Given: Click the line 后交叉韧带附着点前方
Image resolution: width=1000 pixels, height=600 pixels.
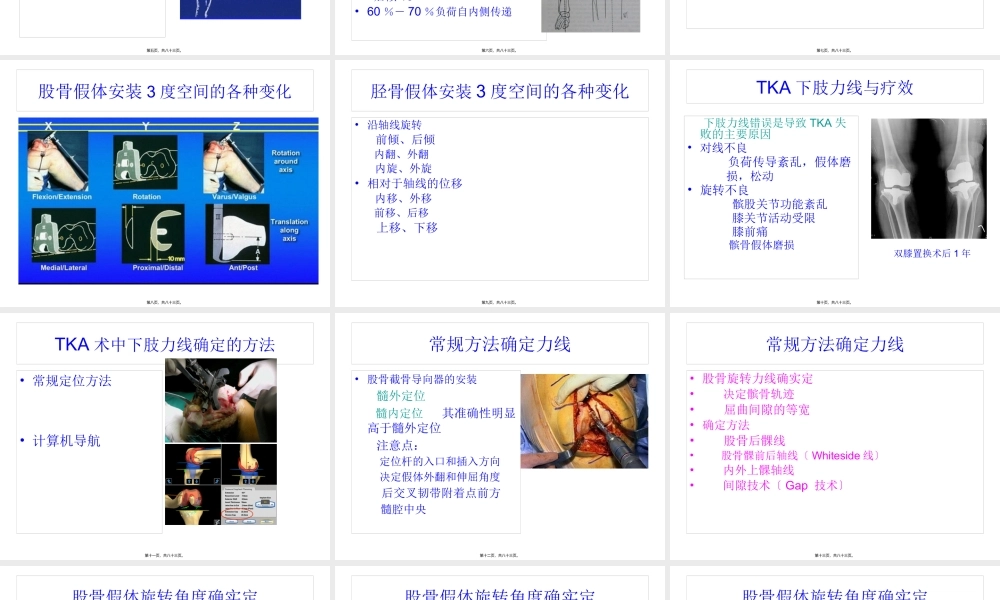Looking at the screenshot, I should (x=441, y=493).
